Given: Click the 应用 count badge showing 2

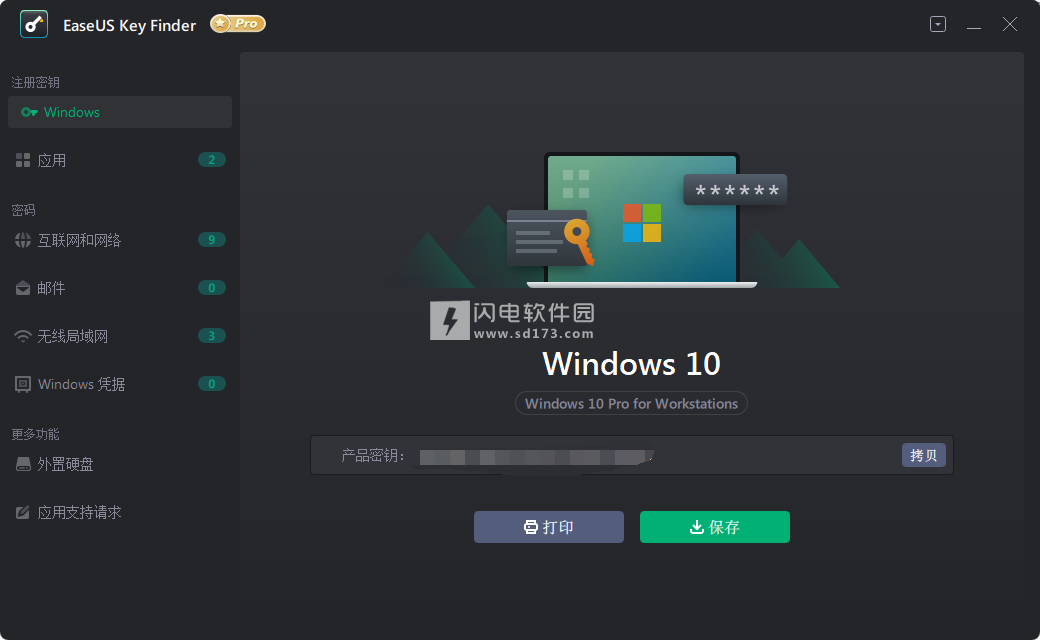Looking at the screenshot, I should pos(212,160).
